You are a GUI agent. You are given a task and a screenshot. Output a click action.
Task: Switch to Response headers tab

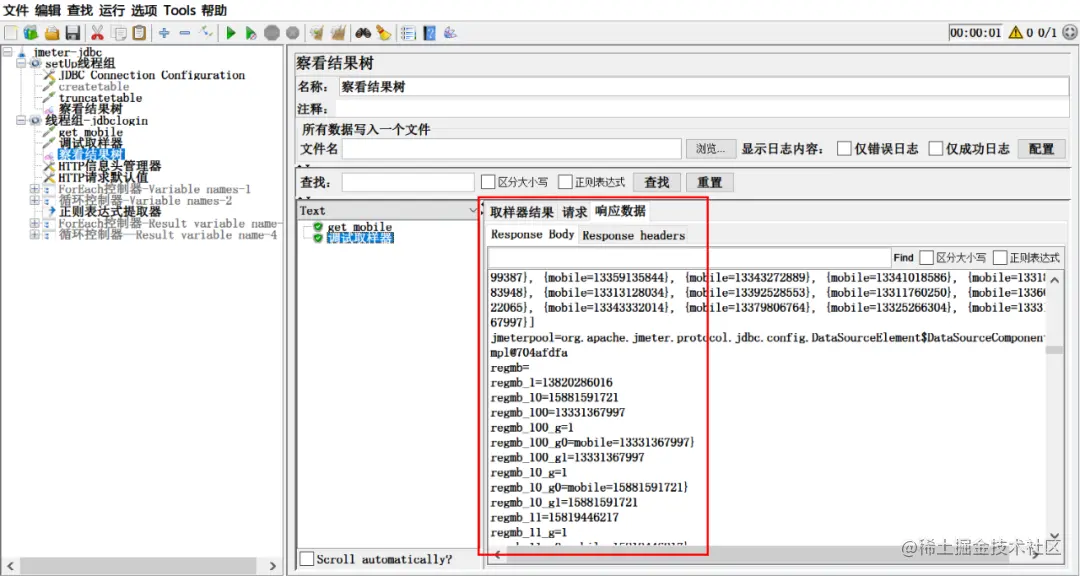click(x=634, y=236)
